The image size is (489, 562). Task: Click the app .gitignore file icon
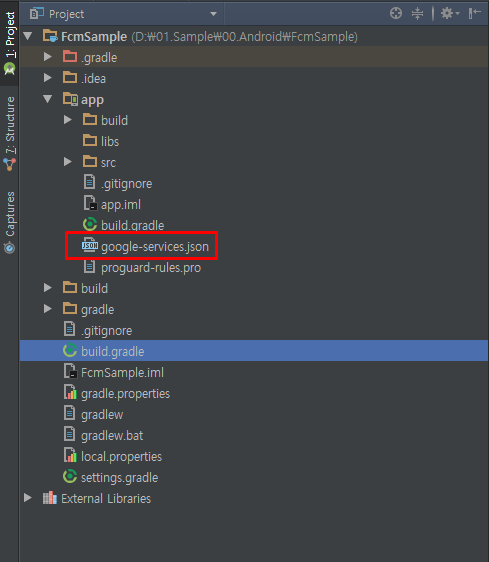tap(89, 182)
